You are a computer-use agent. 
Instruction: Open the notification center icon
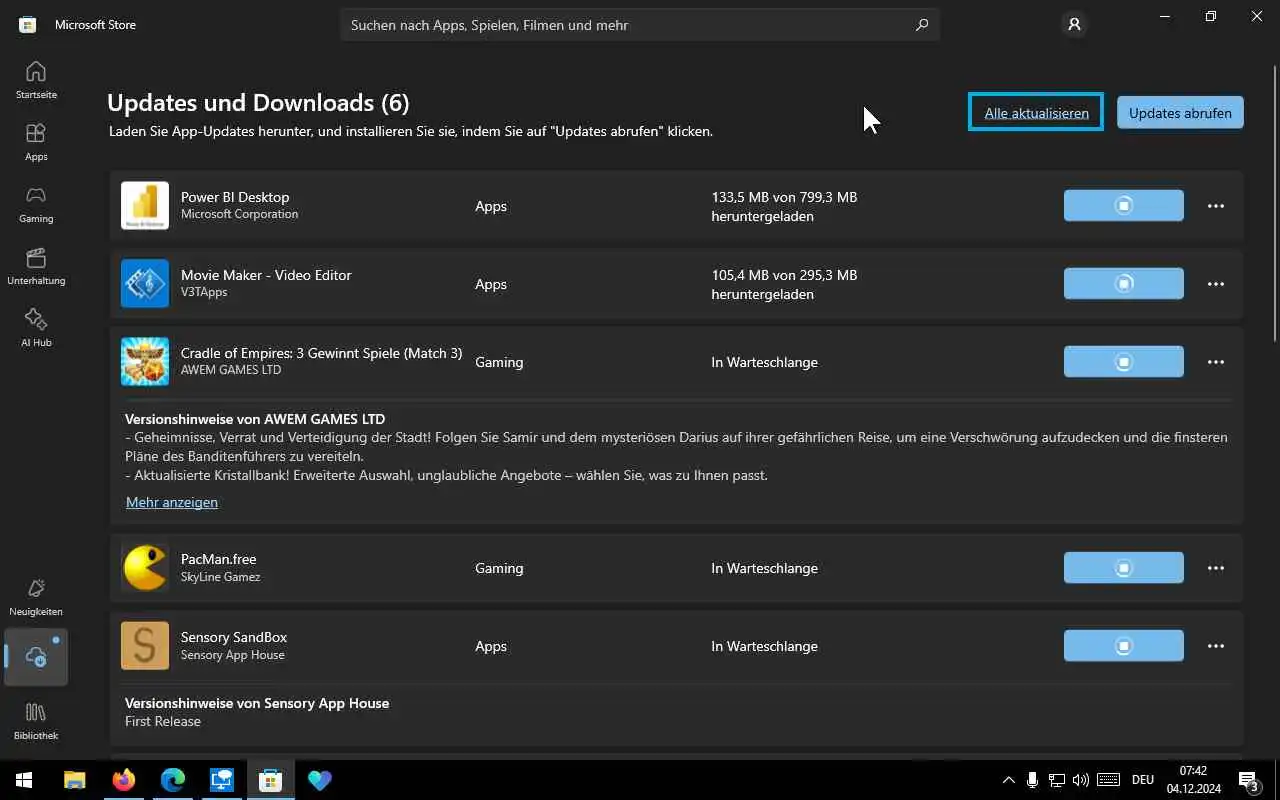pyautogui.click(x=1248, y=780)
